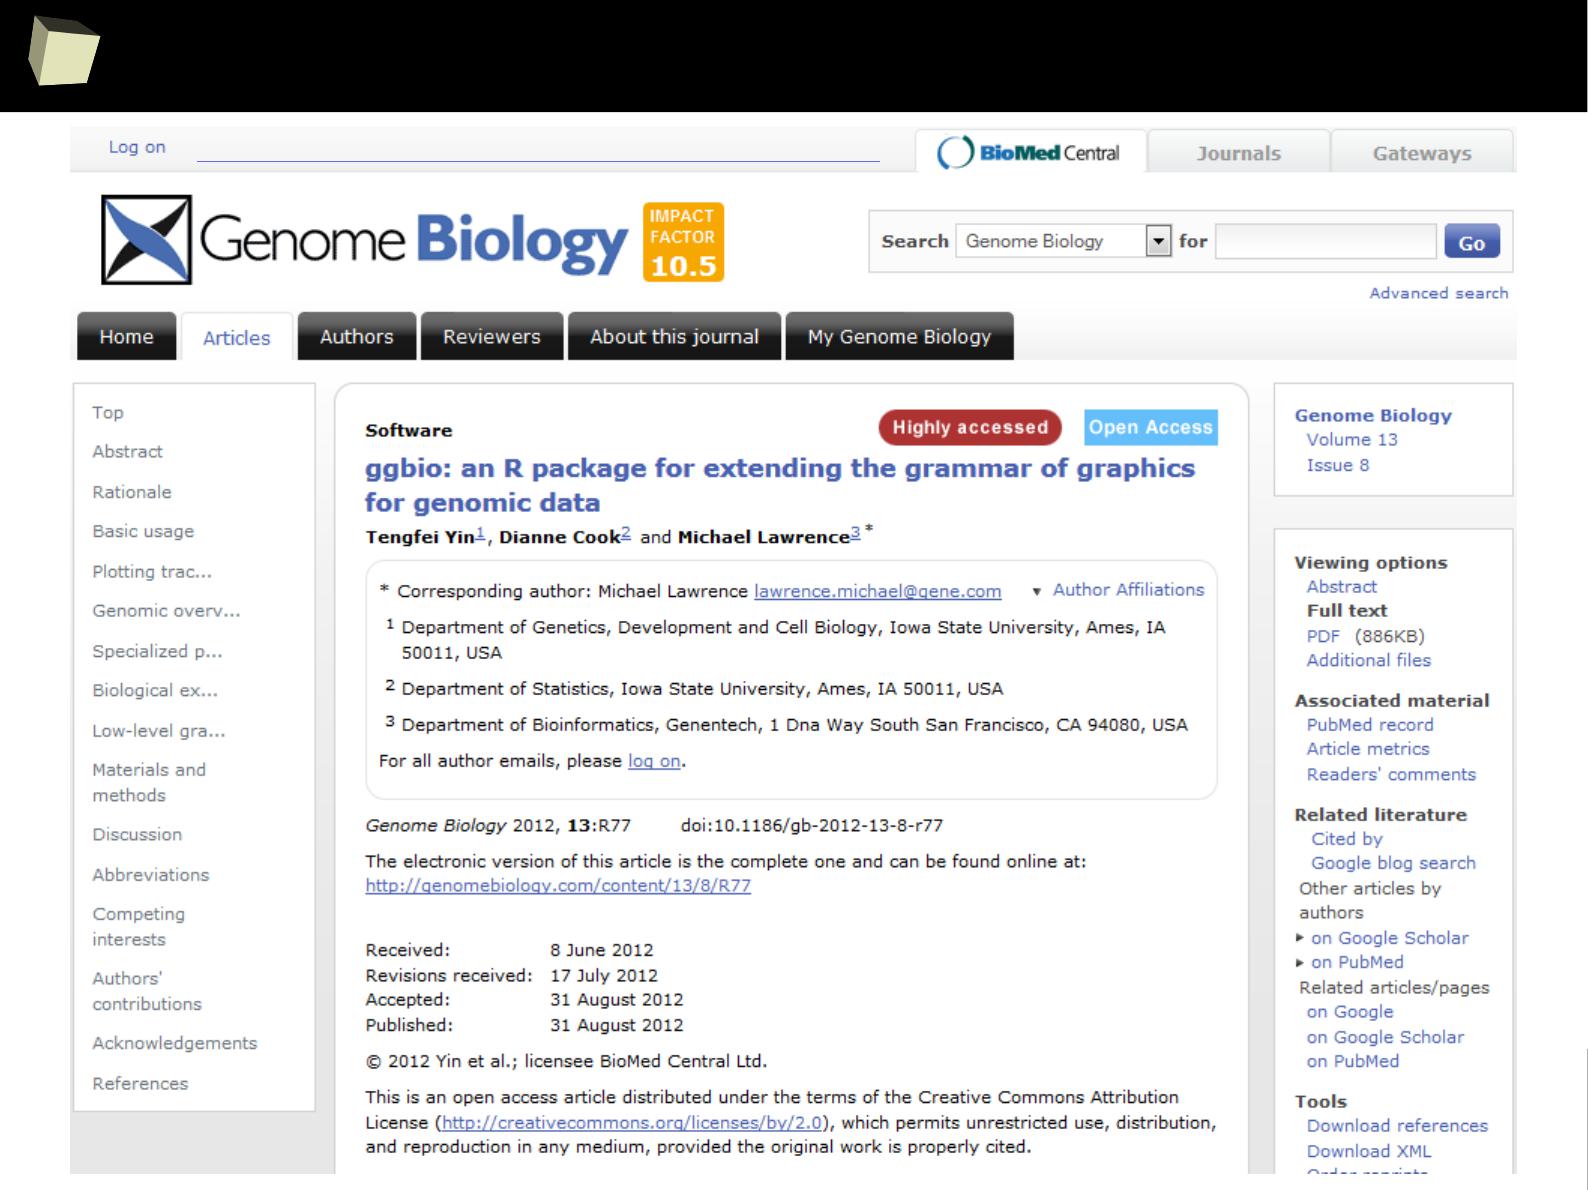
Task: Click the search text field
Action: pyautogui.click(x=1325, y=241)
